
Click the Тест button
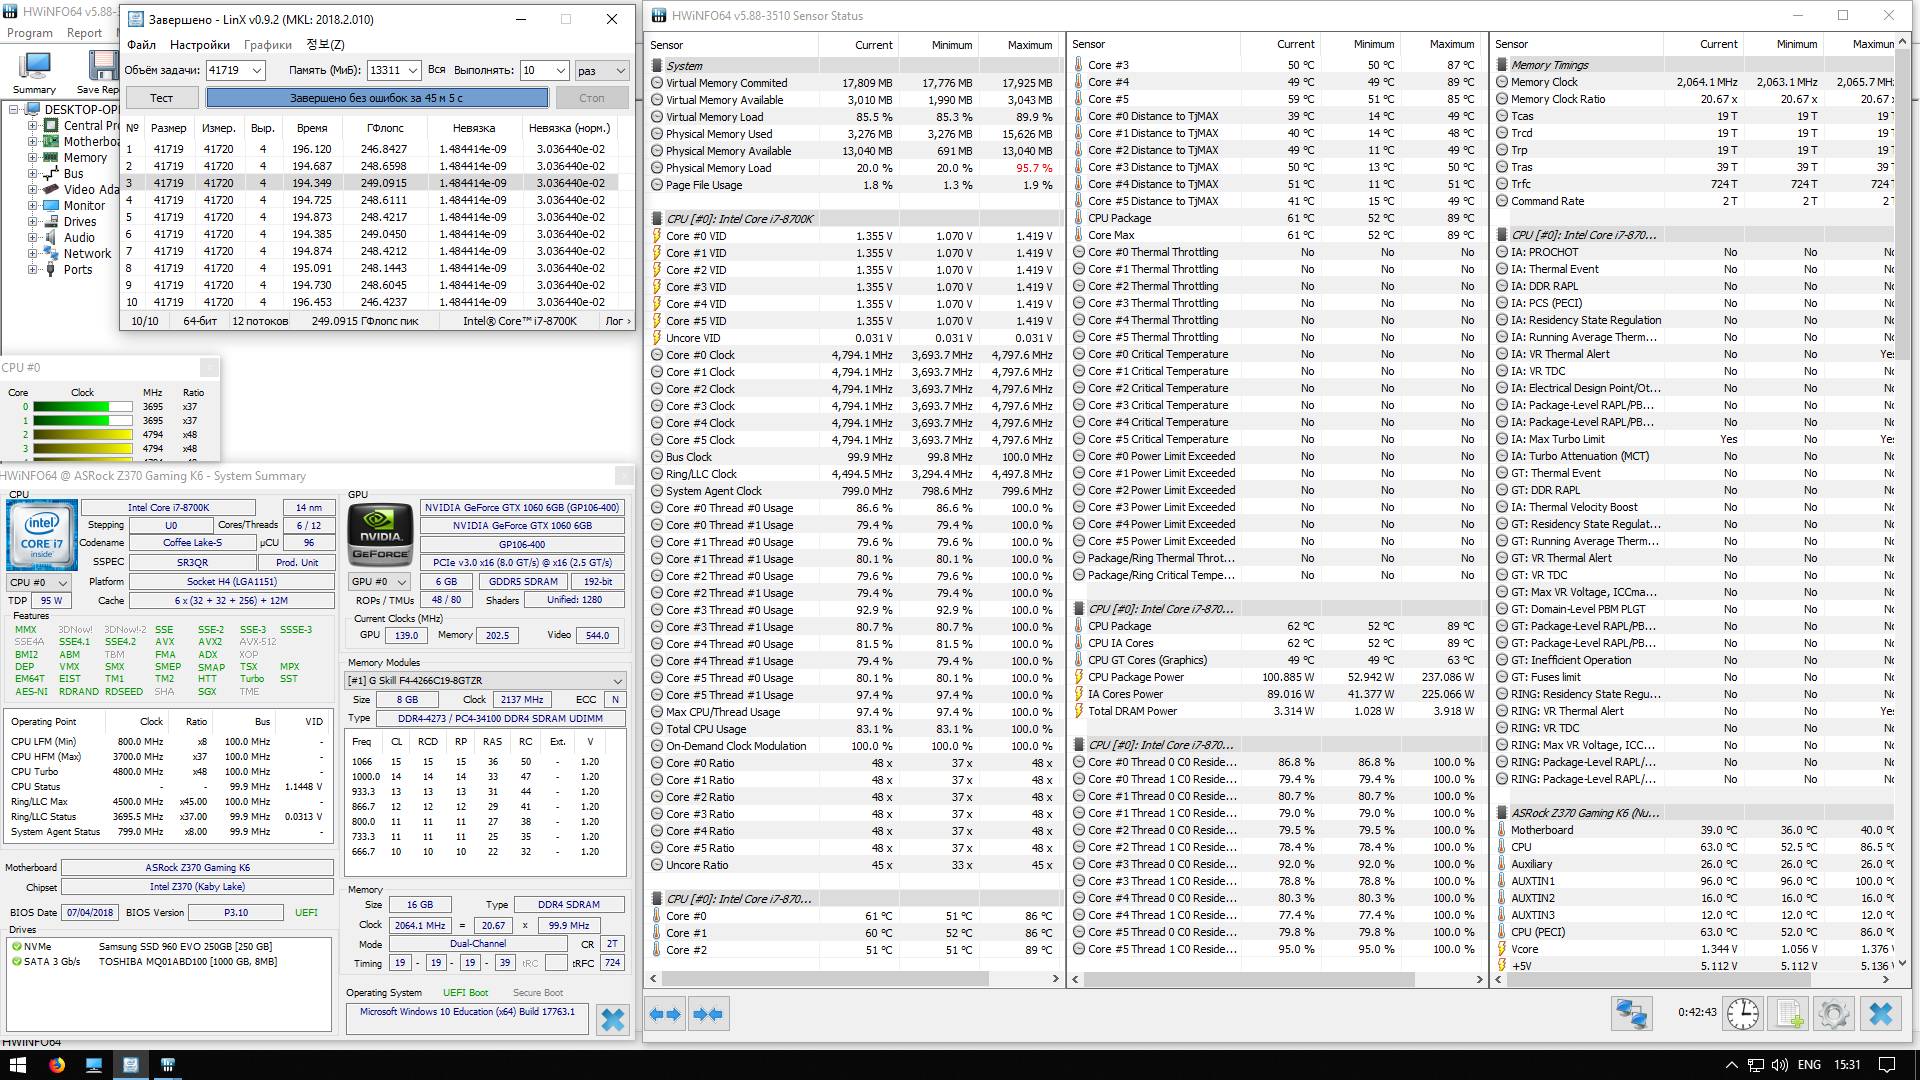point(161,98)
